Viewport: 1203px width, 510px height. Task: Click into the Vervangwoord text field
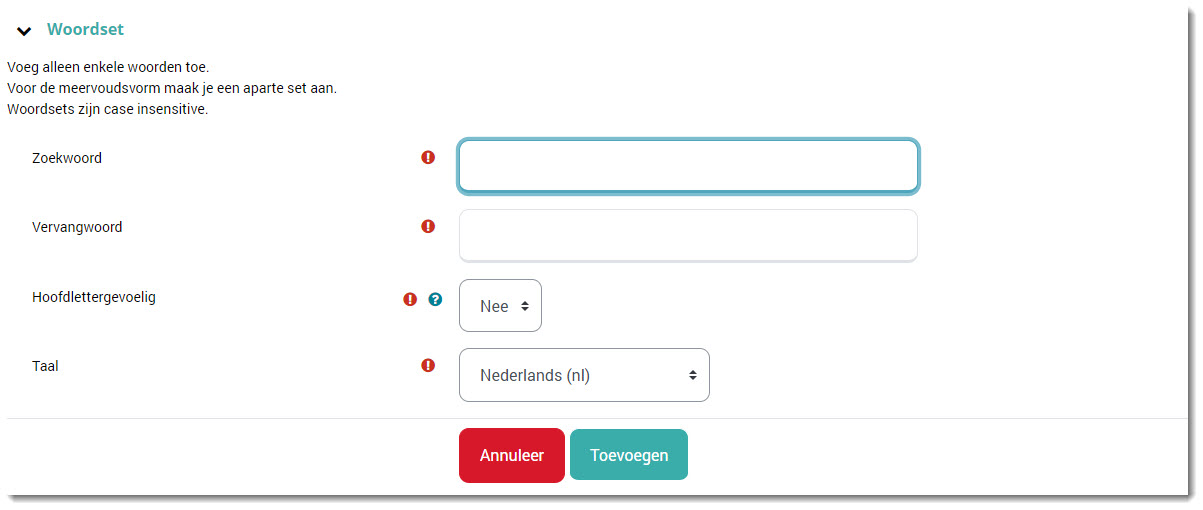[x=688, y=236]
